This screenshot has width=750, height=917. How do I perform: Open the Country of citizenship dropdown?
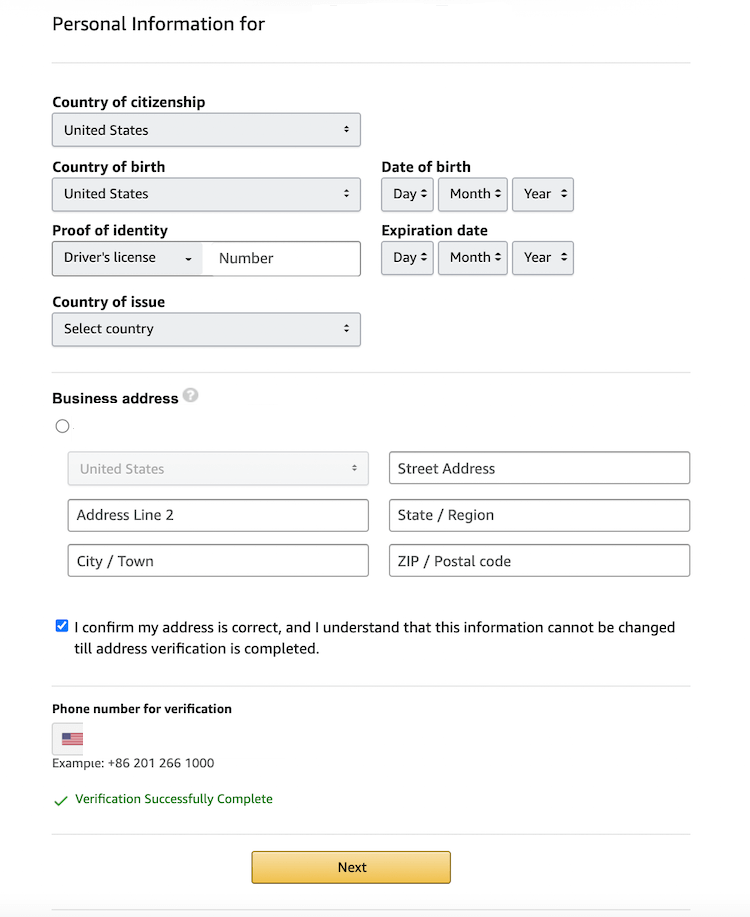coord(206,129)
